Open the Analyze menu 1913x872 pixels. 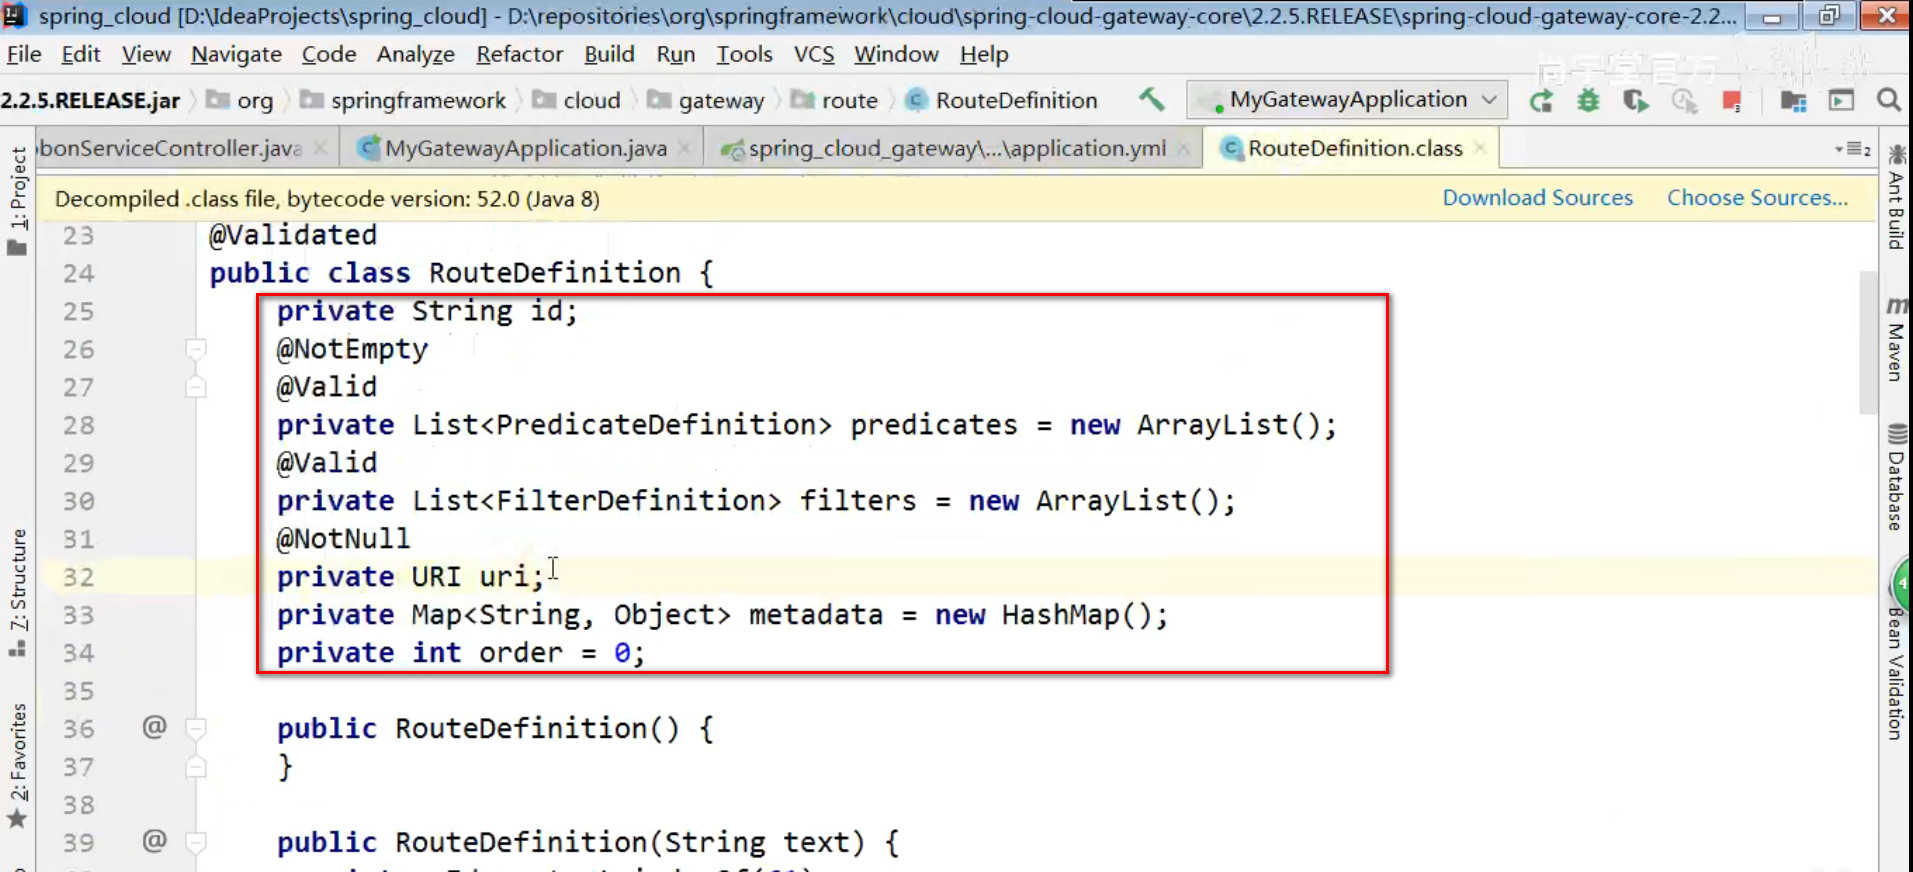415,54
